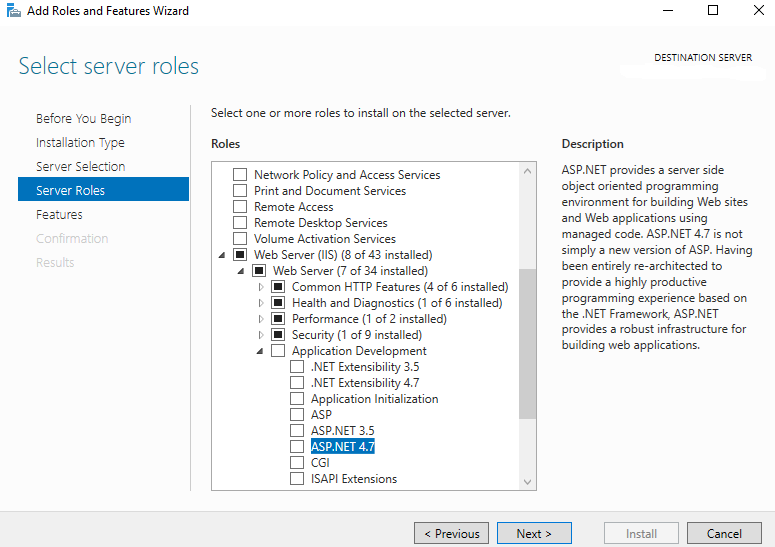Image resolution: width=775 pixels, height=547 pixels.
Task: Close the Add Roles and Features Wizard
Action: 759,10
